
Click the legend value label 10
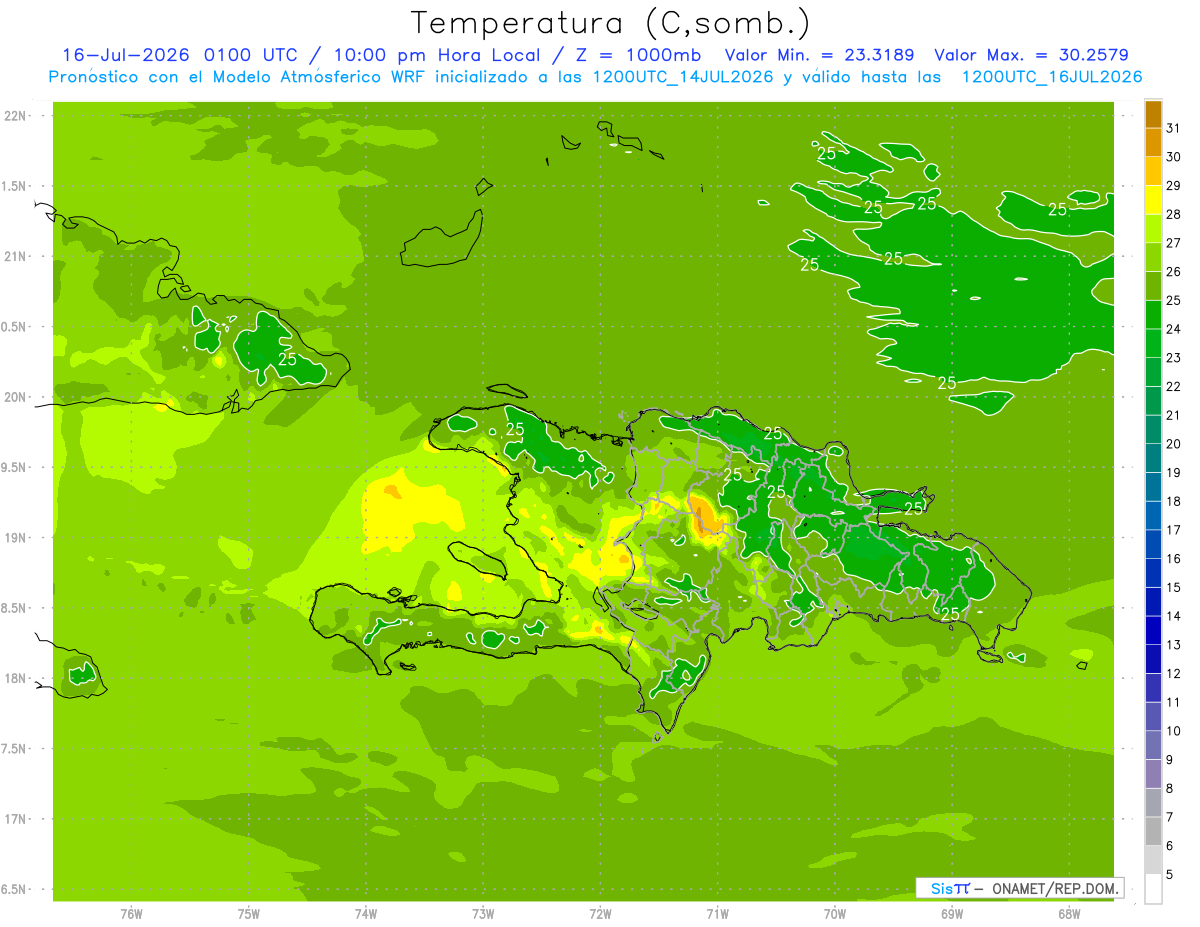click(1173, 732)
